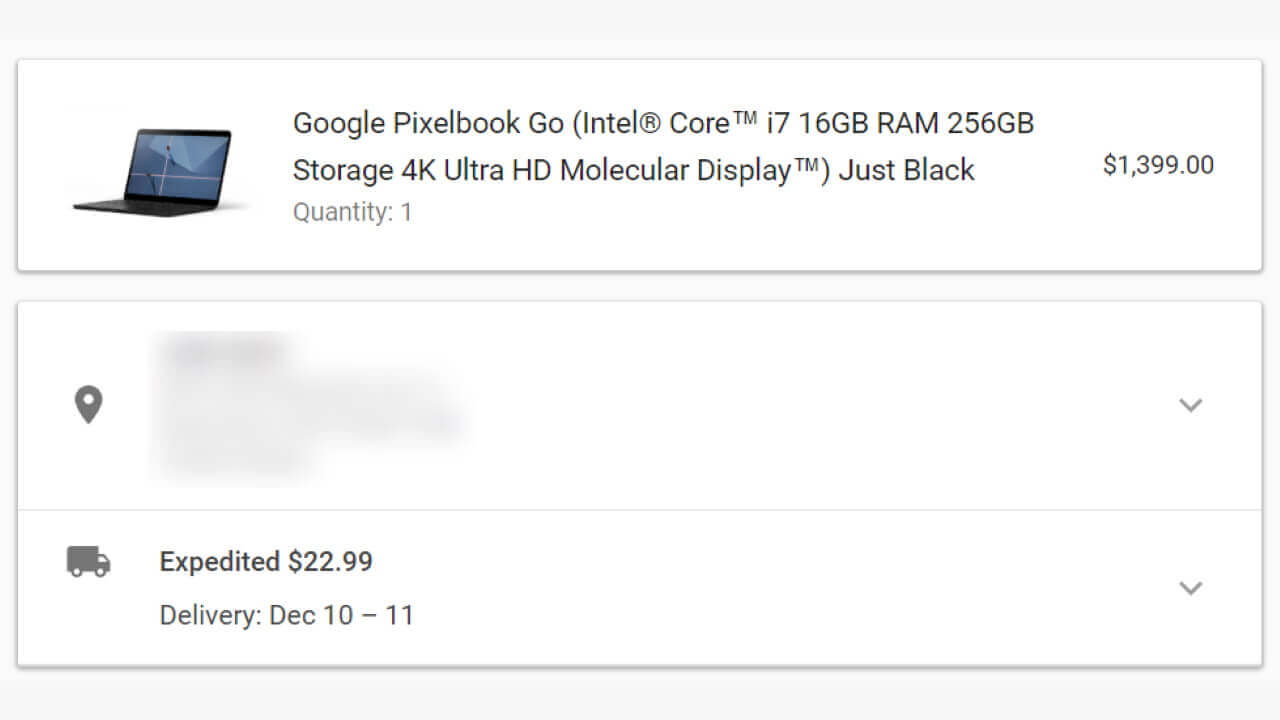Select the Expedited $22.99 shipping label

tap(266, 561)
